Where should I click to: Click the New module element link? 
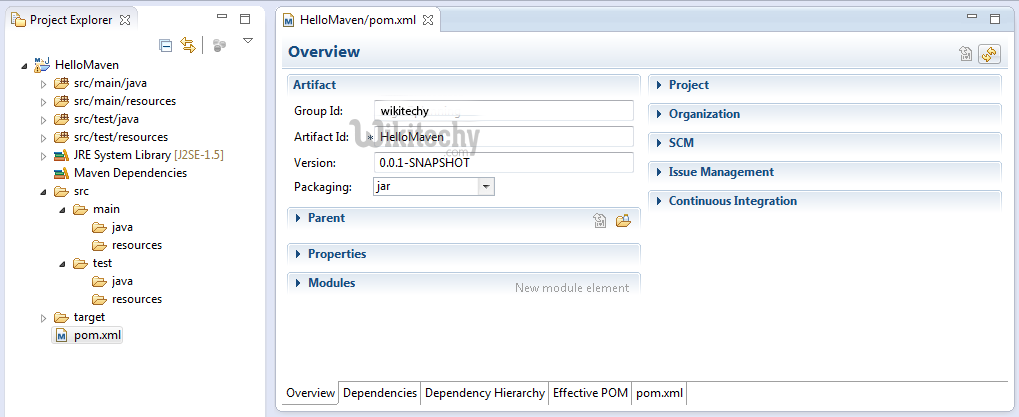[572, 288]
